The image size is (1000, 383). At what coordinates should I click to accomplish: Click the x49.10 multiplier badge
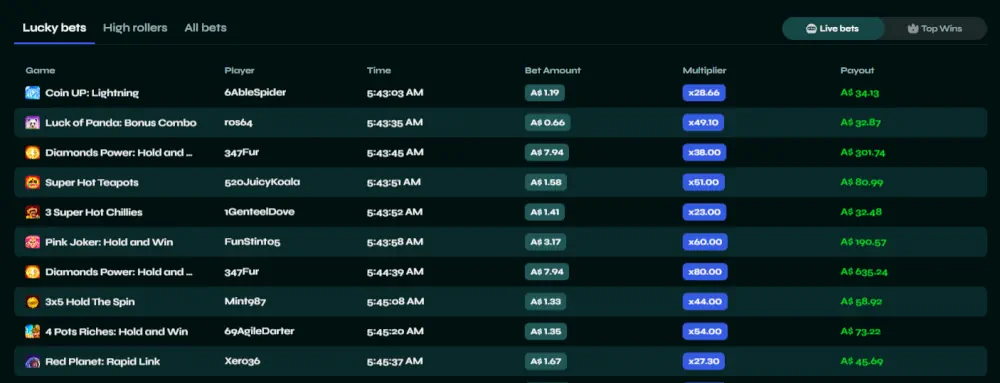703,123
